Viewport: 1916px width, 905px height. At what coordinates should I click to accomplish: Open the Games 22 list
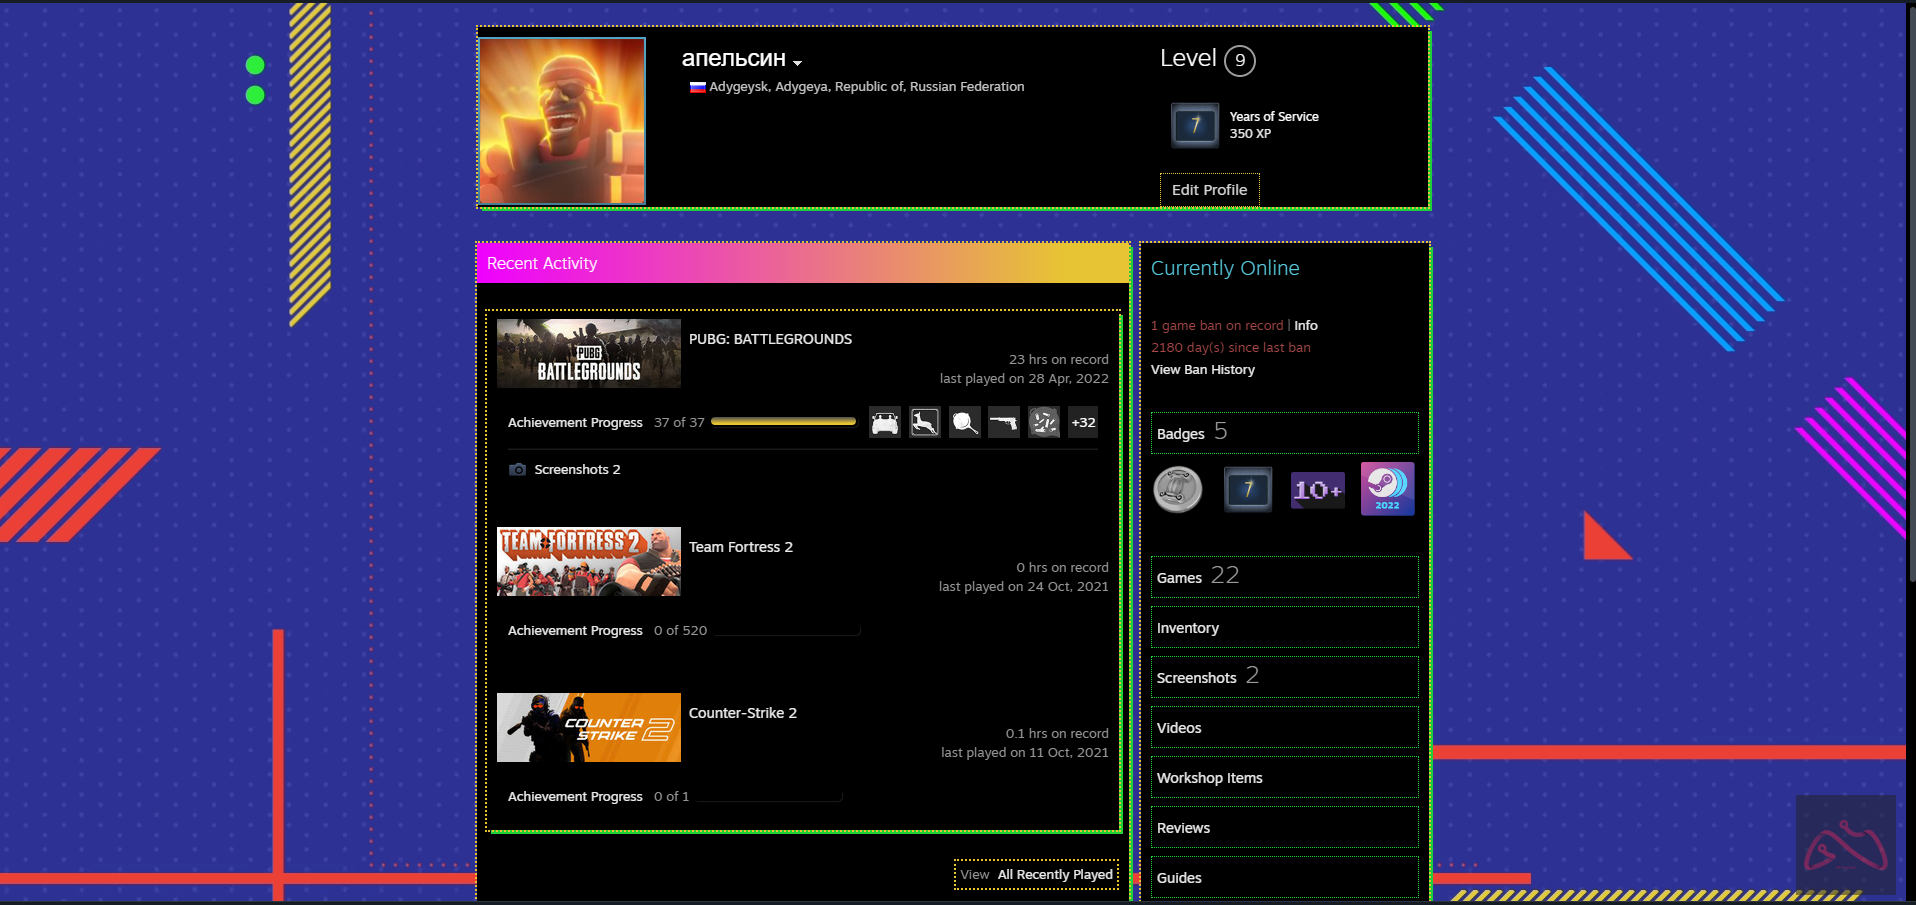click(x=1197, y=577)
